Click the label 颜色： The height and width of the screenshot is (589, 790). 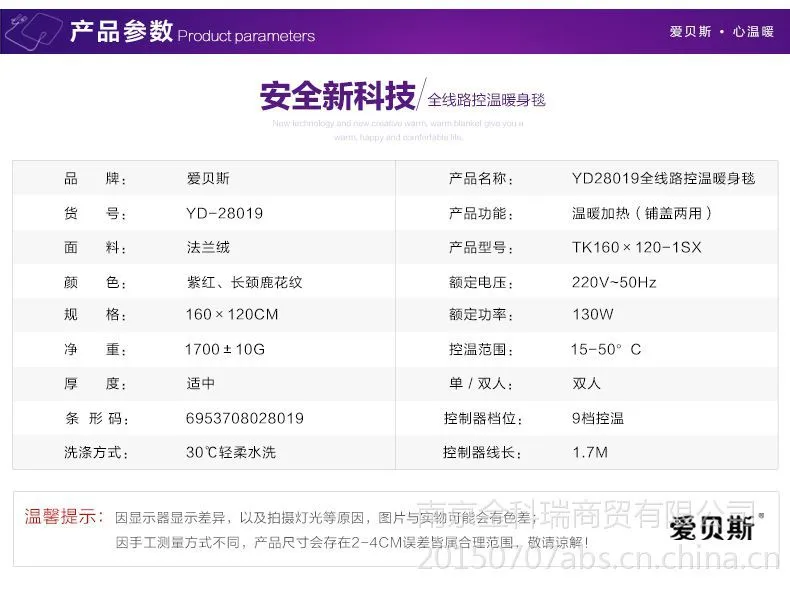(95, 282)
